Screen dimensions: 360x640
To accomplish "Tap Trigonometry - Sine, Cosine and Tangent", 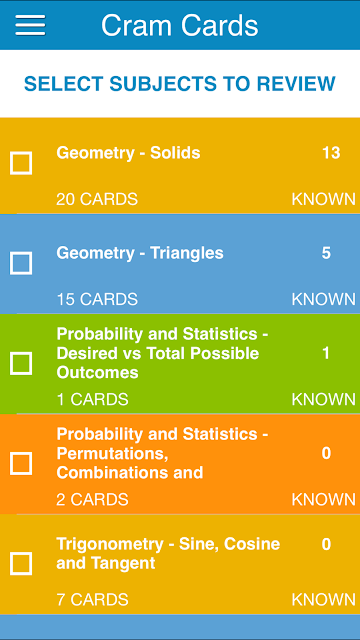I will [x=168, y=553].
